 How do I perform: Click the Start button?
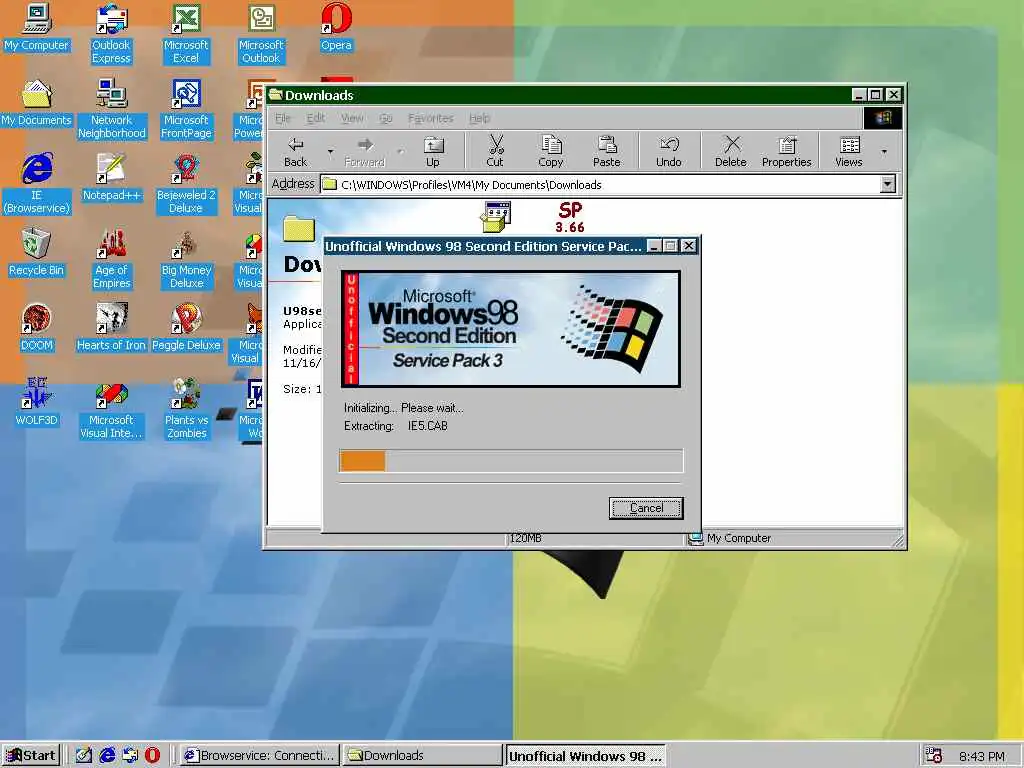(x=31, y=756)
